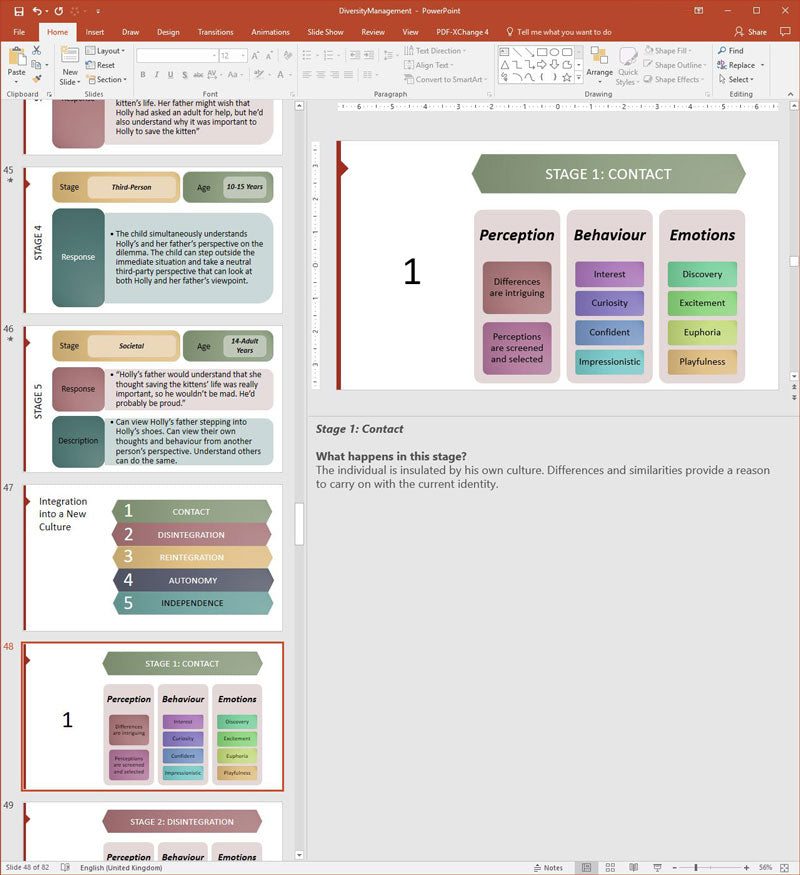Open the font size dropdown

point(243,56)
